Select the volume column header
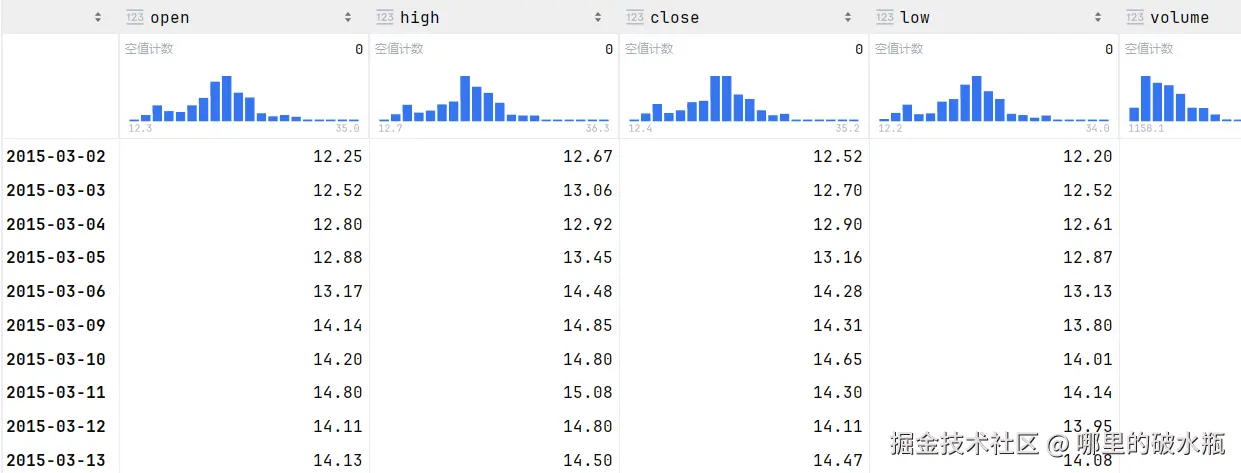 [1180, 17]
